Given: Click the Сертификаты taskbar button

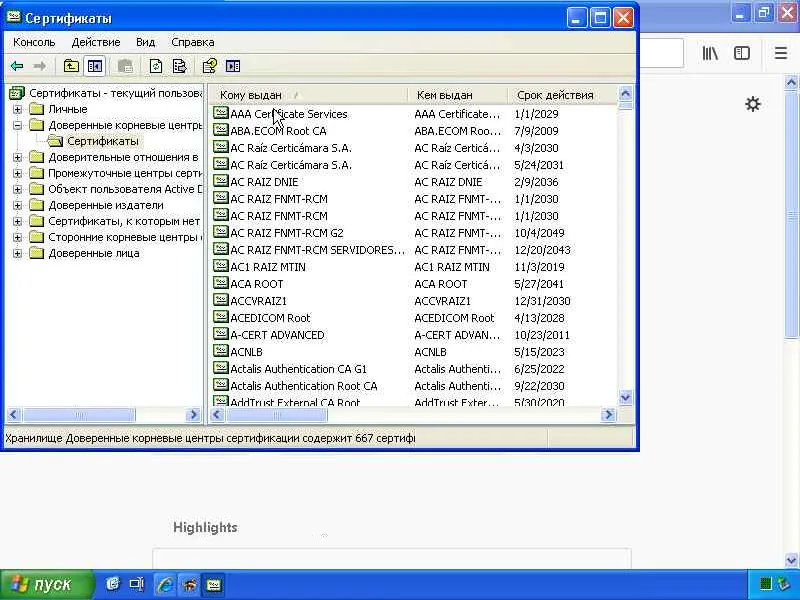Looking at the screenshot, I should tap(213, 584).
